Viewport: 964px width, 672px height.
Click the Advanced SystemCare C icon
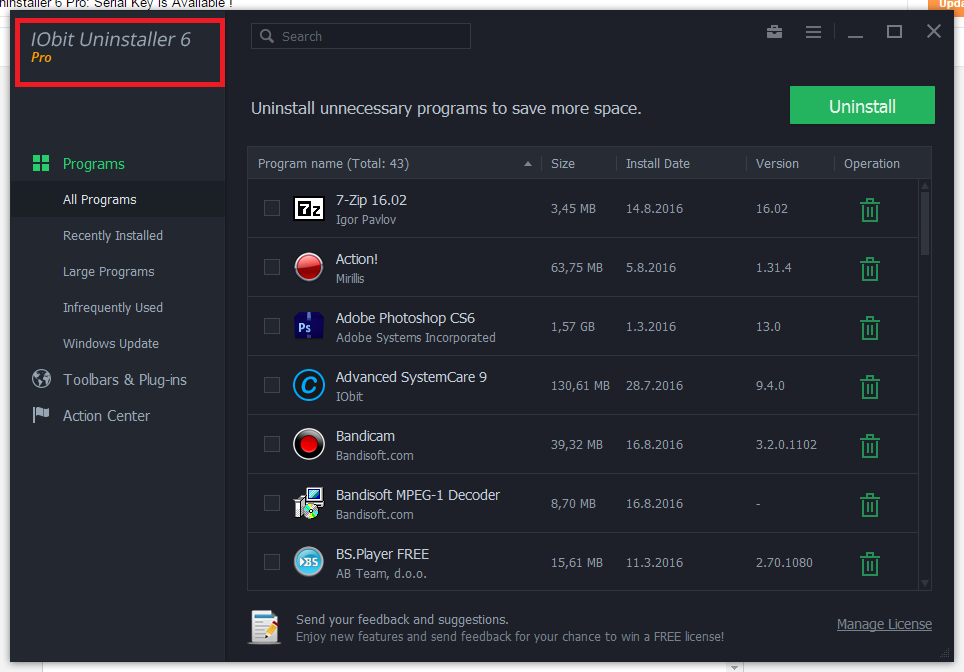[309, 385]
